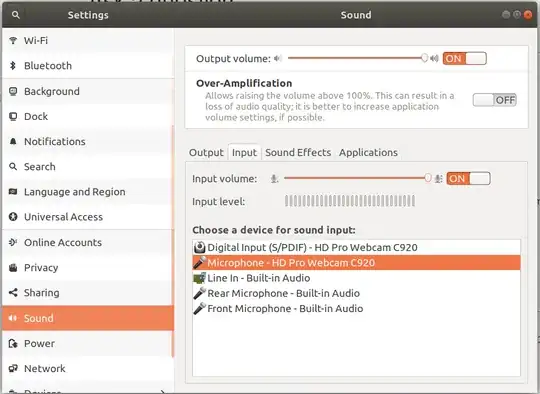Click the Network icon in sidebar

click(x=13, y=369)
